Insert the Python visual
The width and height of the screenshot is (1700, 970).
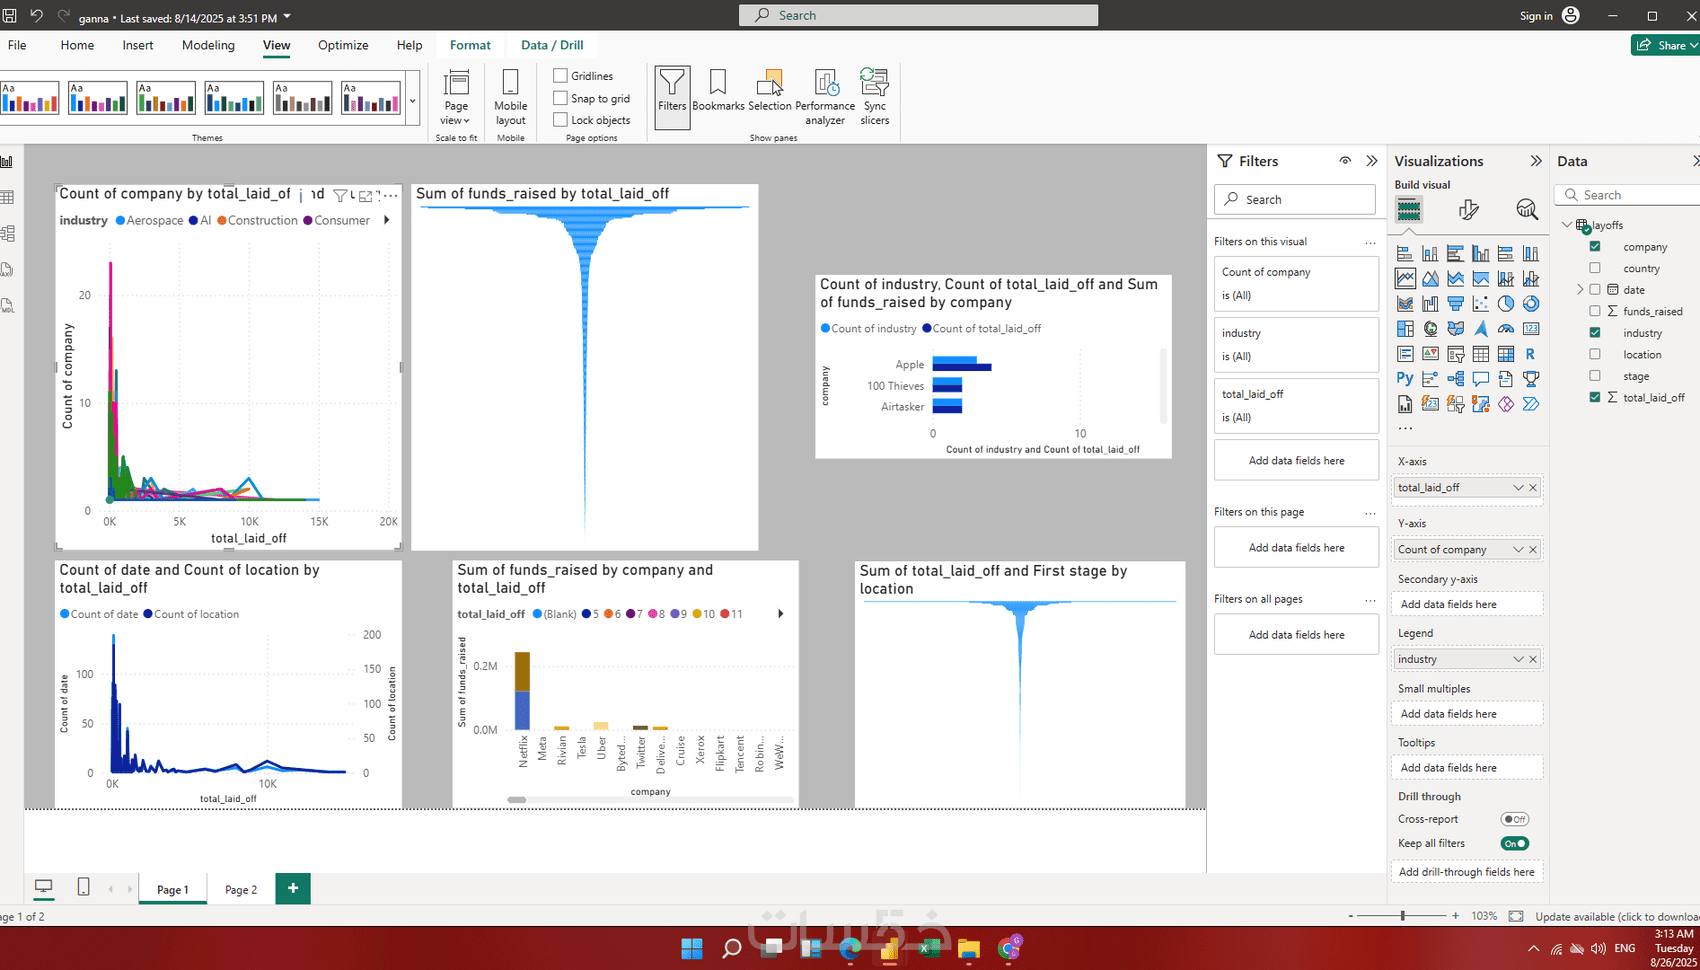pos(1406,379)
